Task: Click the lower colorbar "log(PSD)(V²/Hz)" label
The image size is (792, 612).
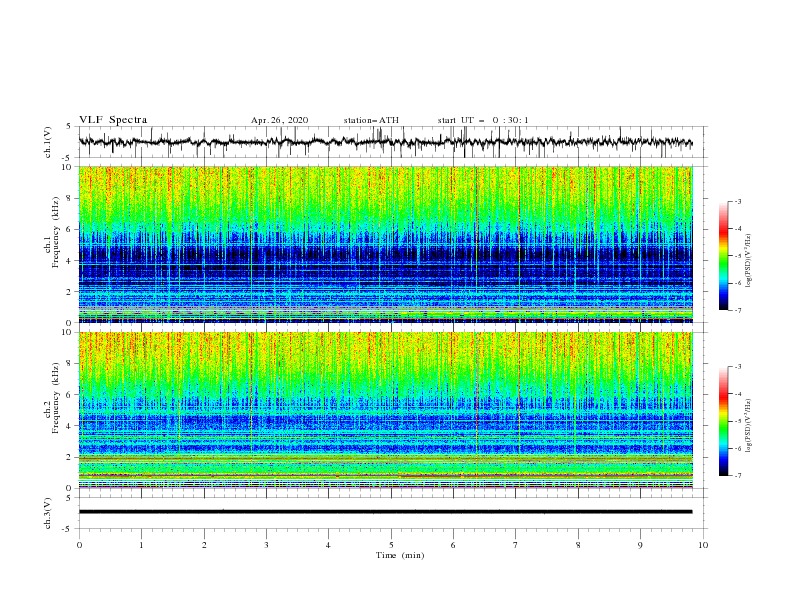Action: pos(748,425)
